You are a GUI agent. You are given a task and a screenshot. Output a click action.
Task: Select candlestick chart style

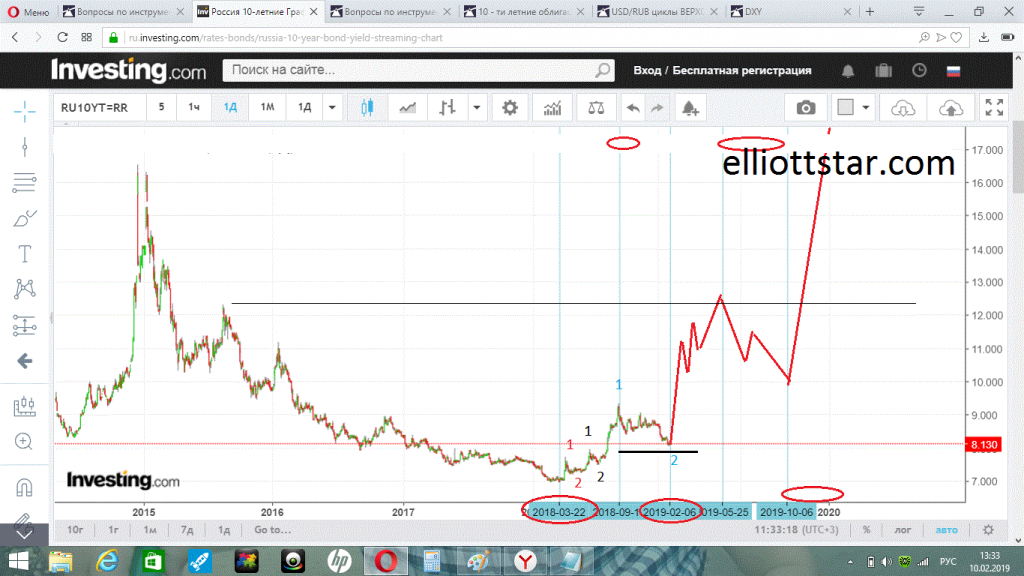coord(367,108)
